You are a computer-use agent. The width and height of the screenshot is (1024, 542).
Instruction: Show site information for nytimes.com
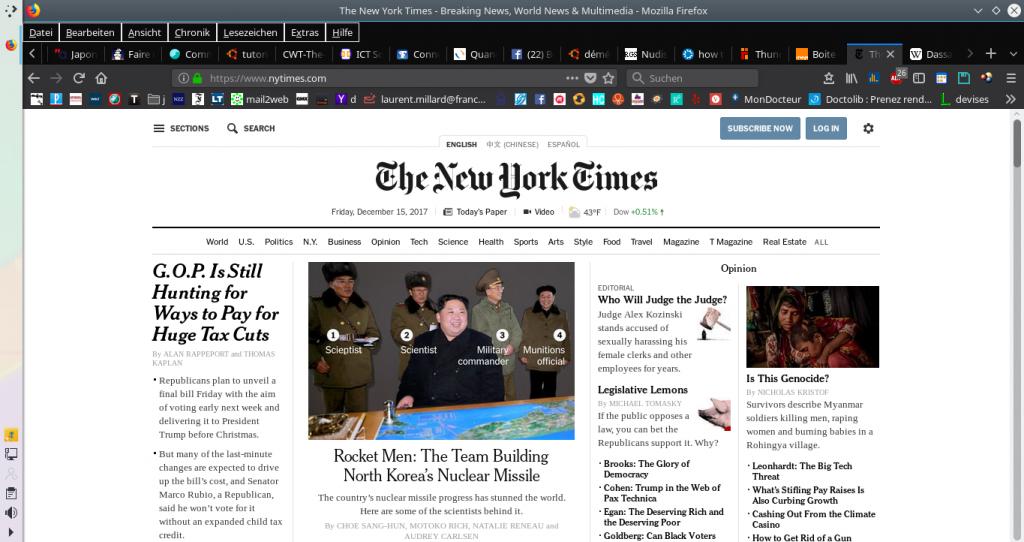pos(184,78)
